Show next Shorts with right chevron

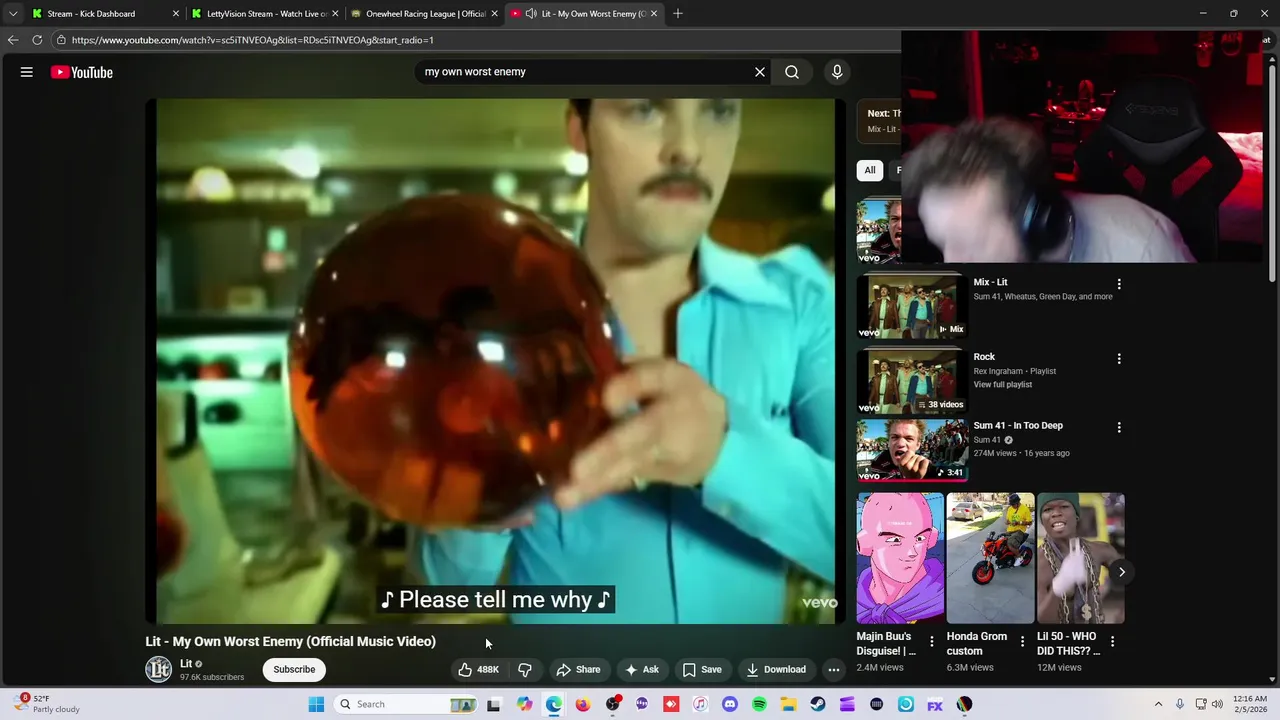pyautogui.click(x=1122, y=572)
